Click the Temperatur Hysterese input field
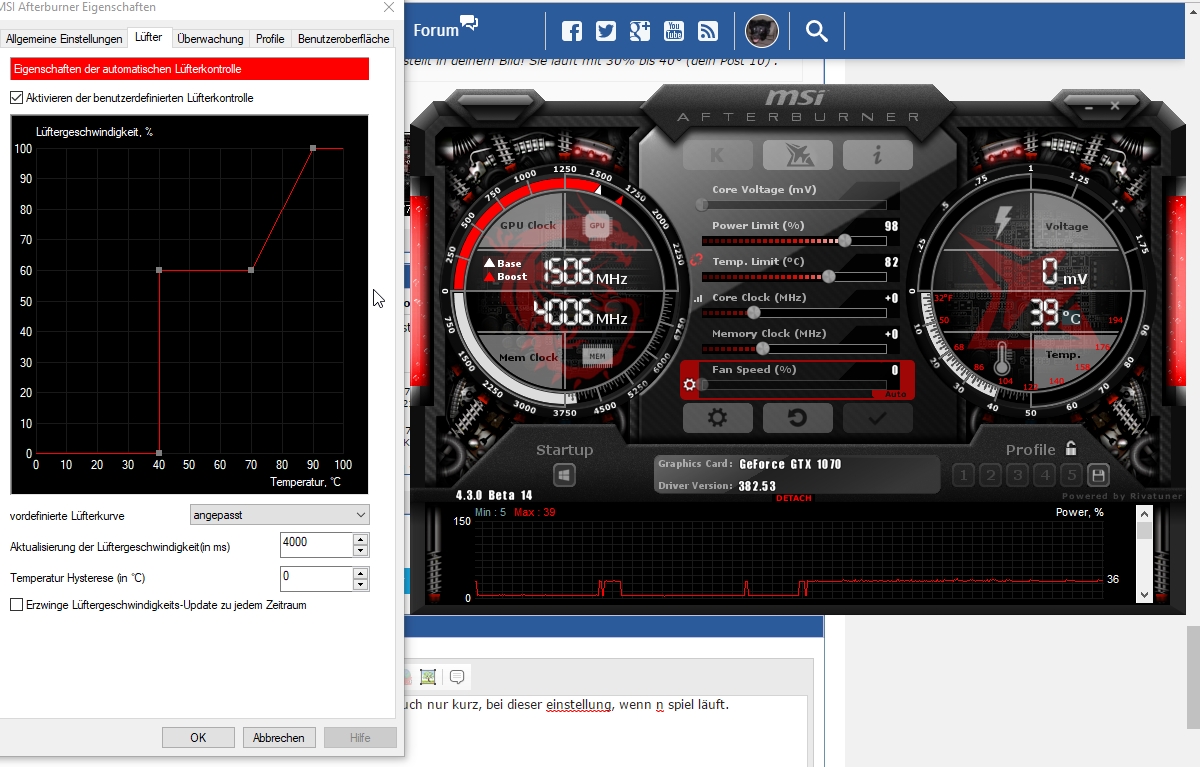Image resolution: width=1200 pixels, height=767 pixels. click(x=316, y=579)
